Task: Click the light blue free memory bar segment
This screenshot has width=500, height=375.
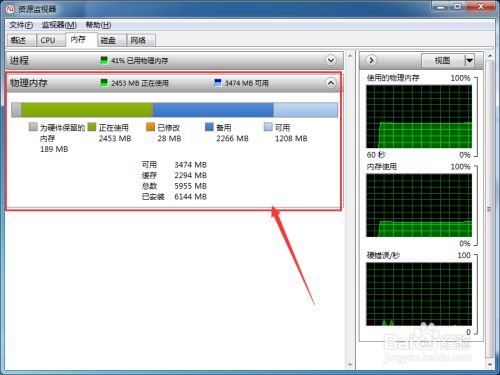Action: [305, 110]
